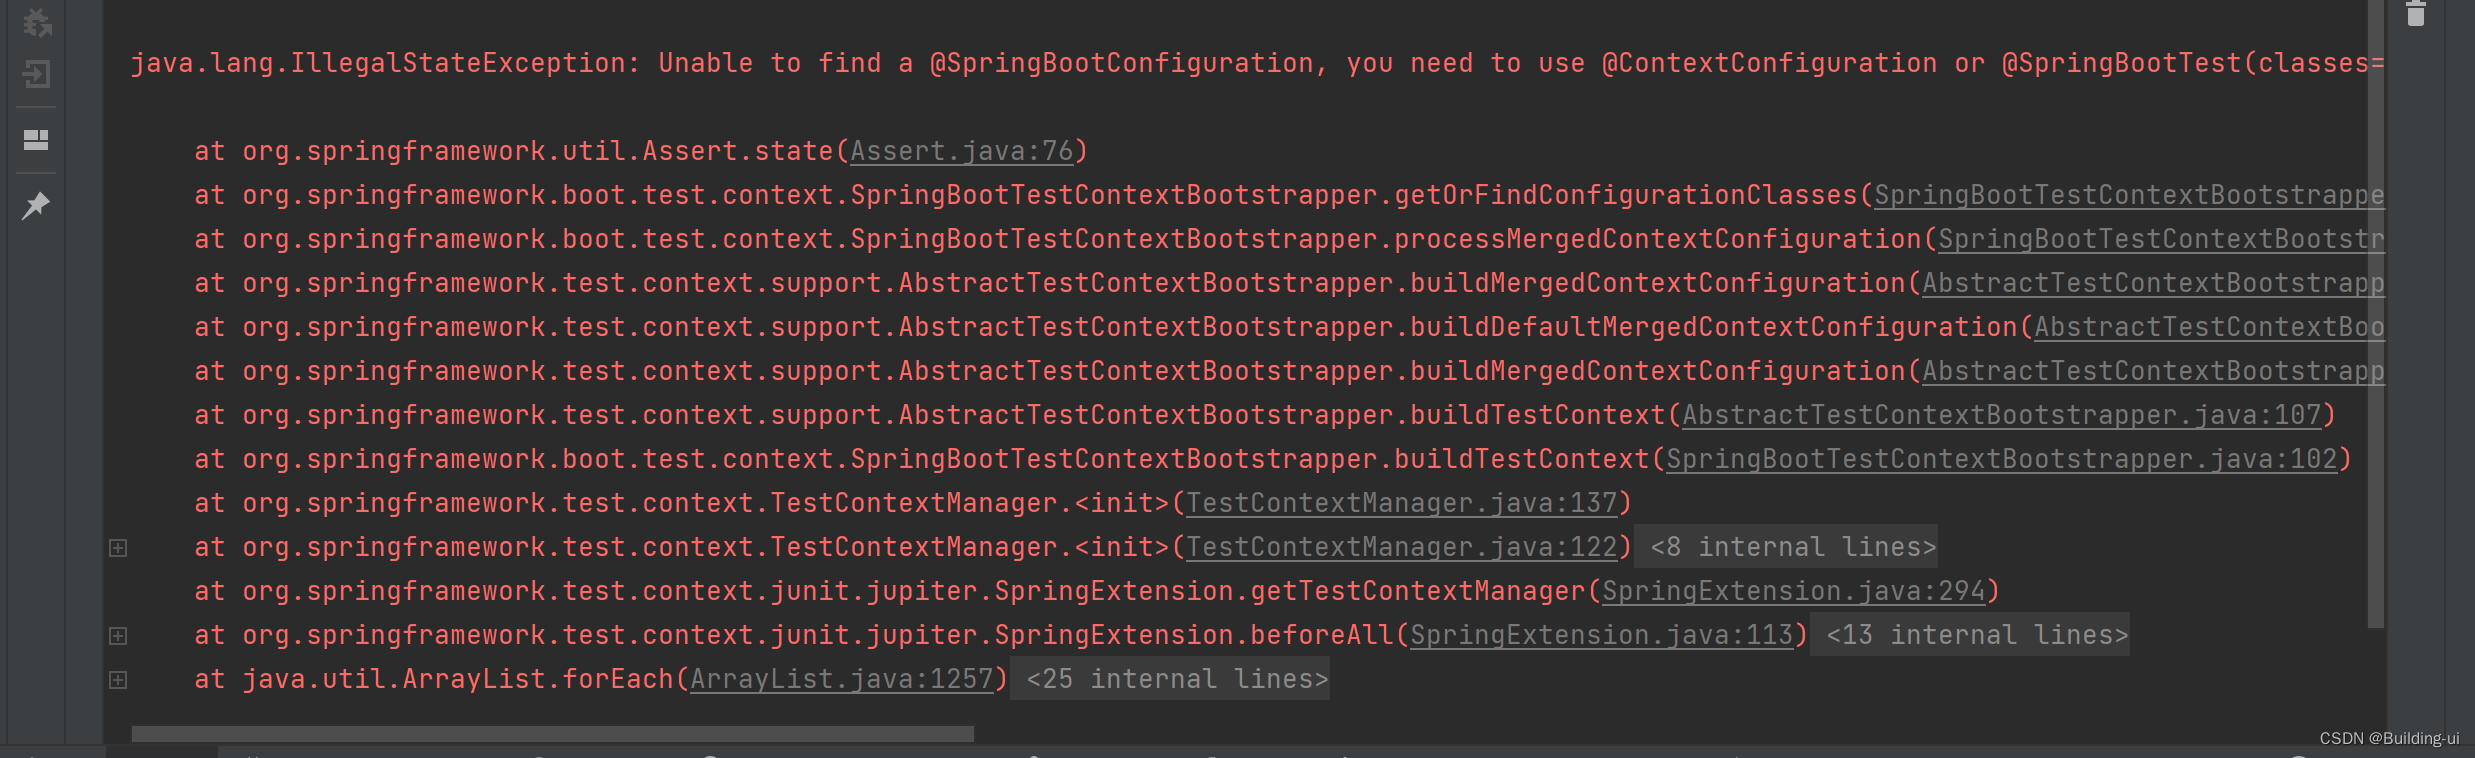2475x758 pixels.
Task: Click the trash icon to clear results
Action: click(2417, 14)
